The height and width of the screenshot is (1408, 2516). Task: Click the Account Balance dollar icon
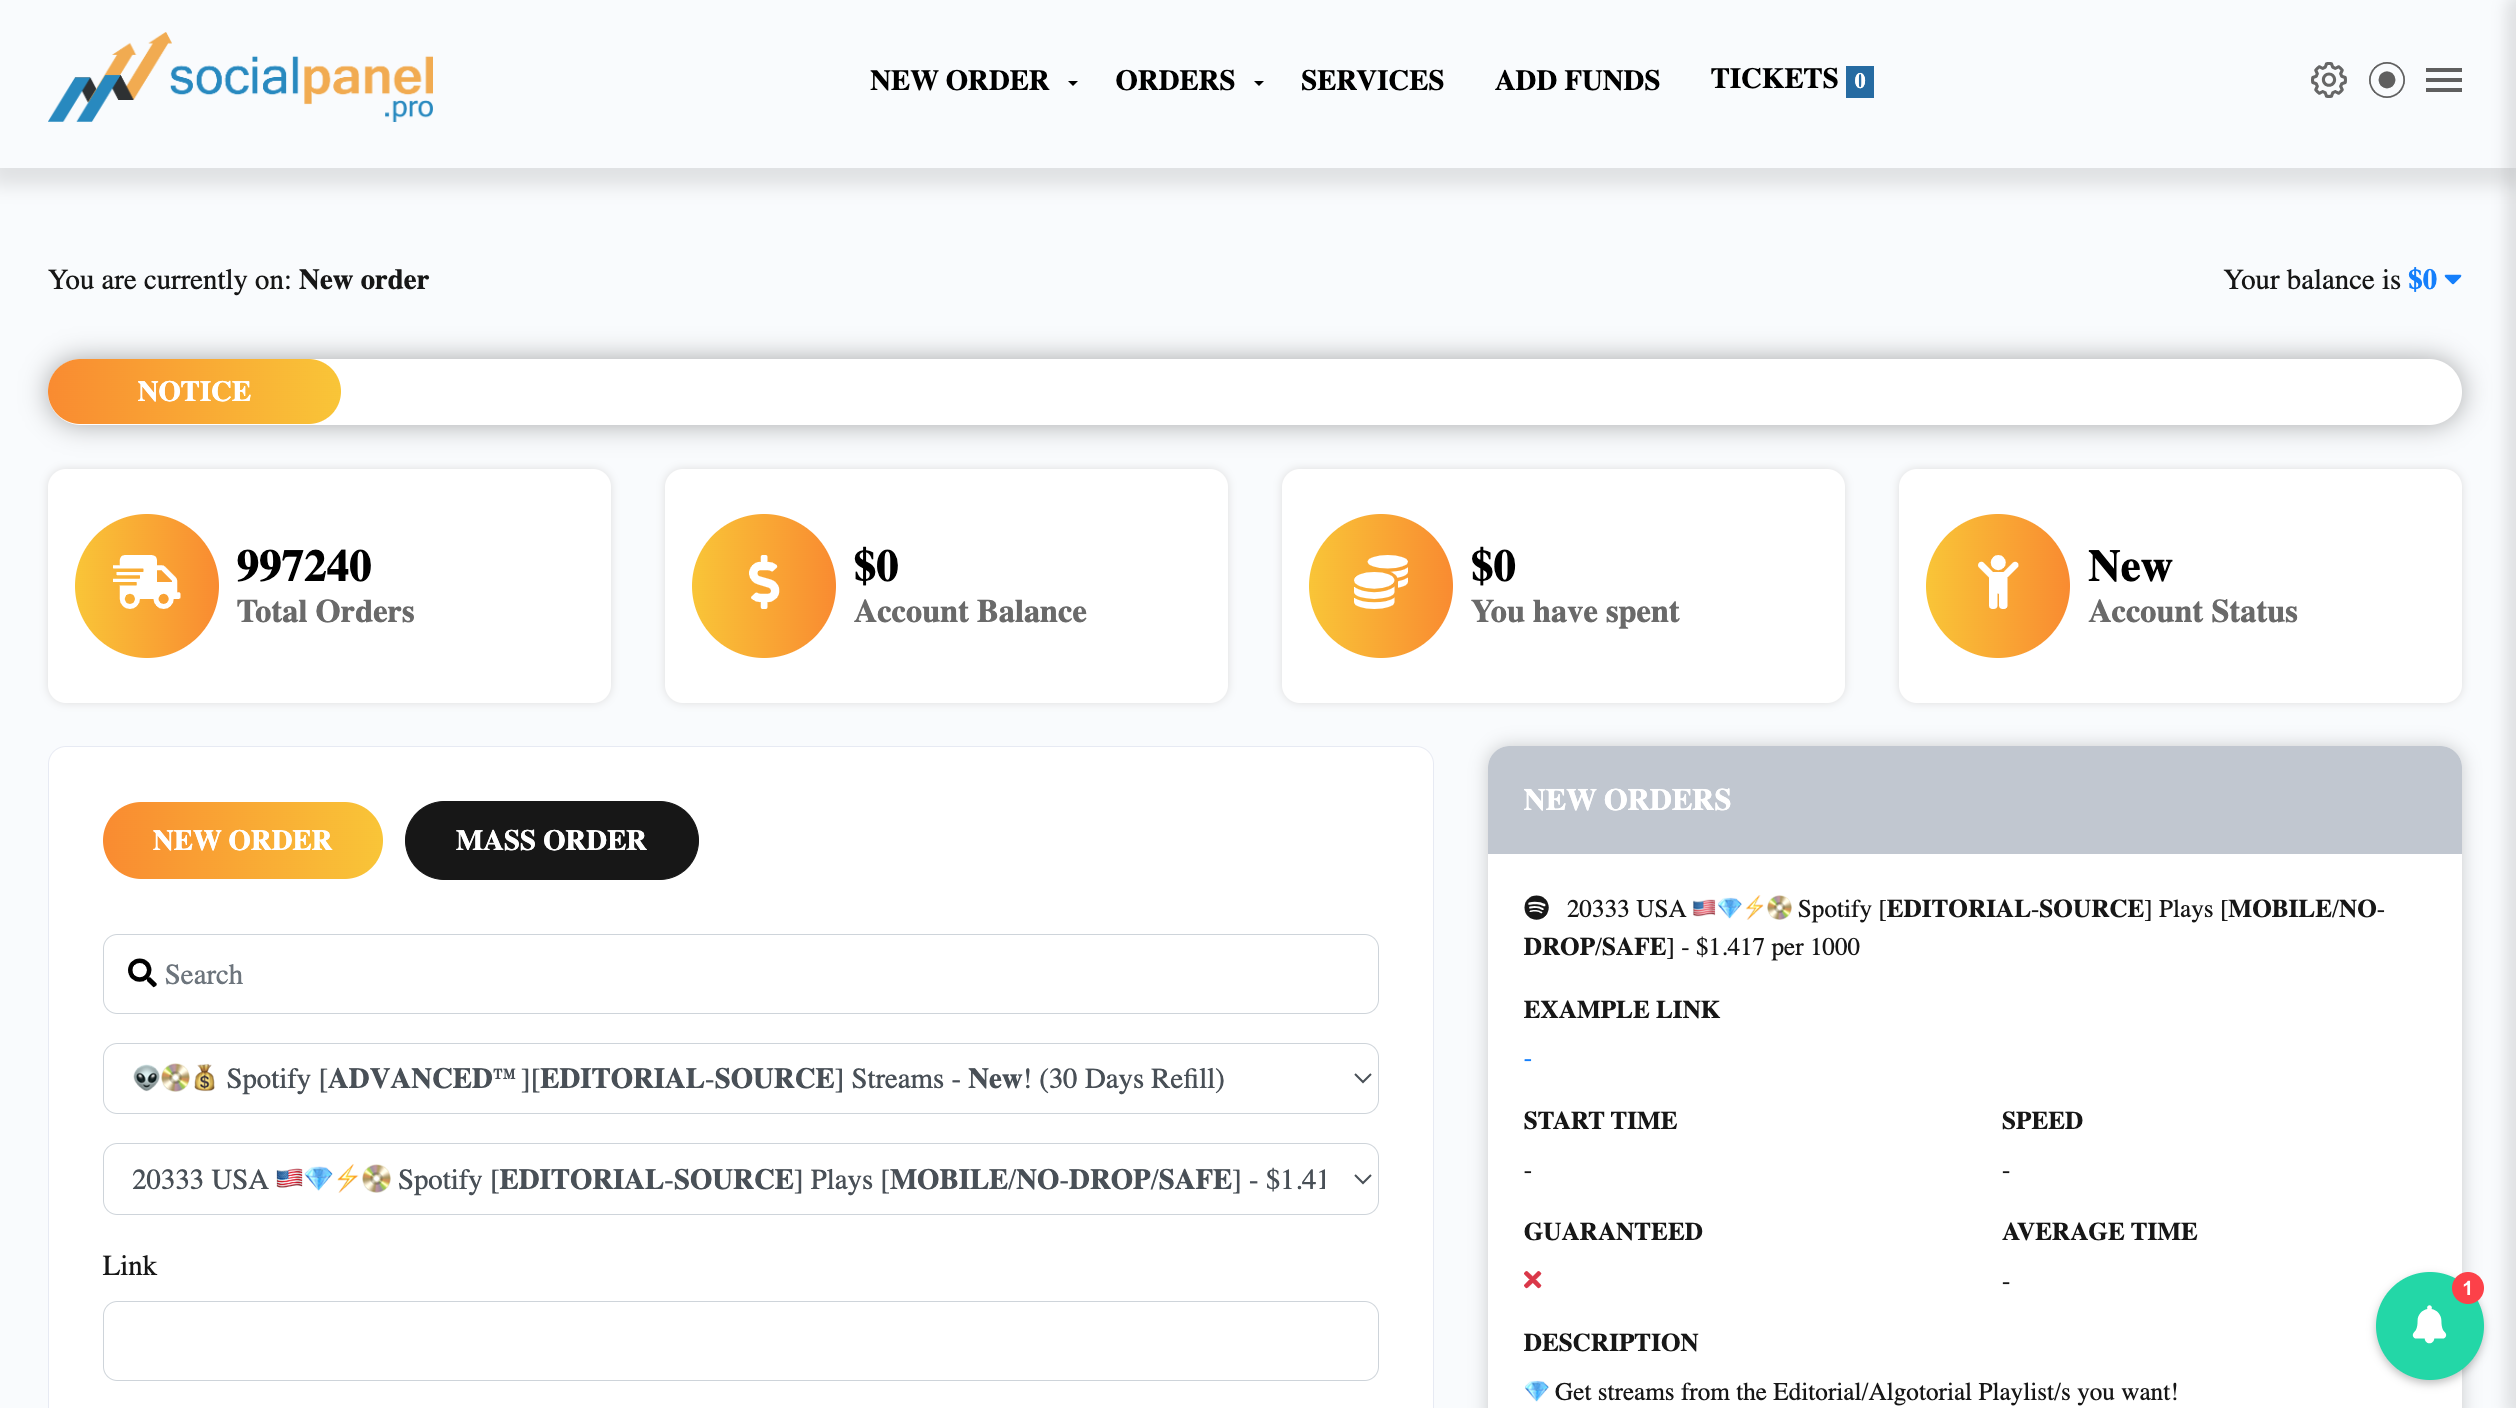tap(764, 585)
